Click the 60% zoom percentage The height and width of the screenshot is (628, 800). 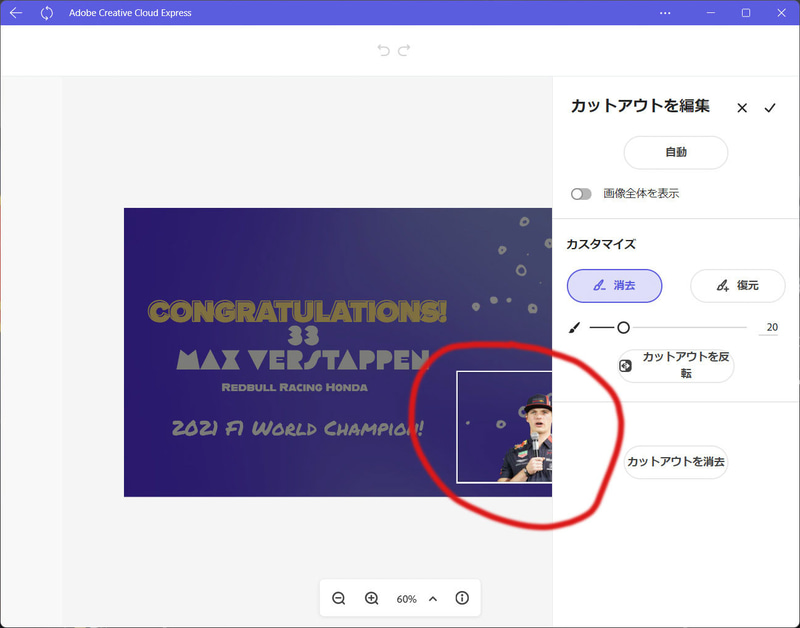[406, 599]
